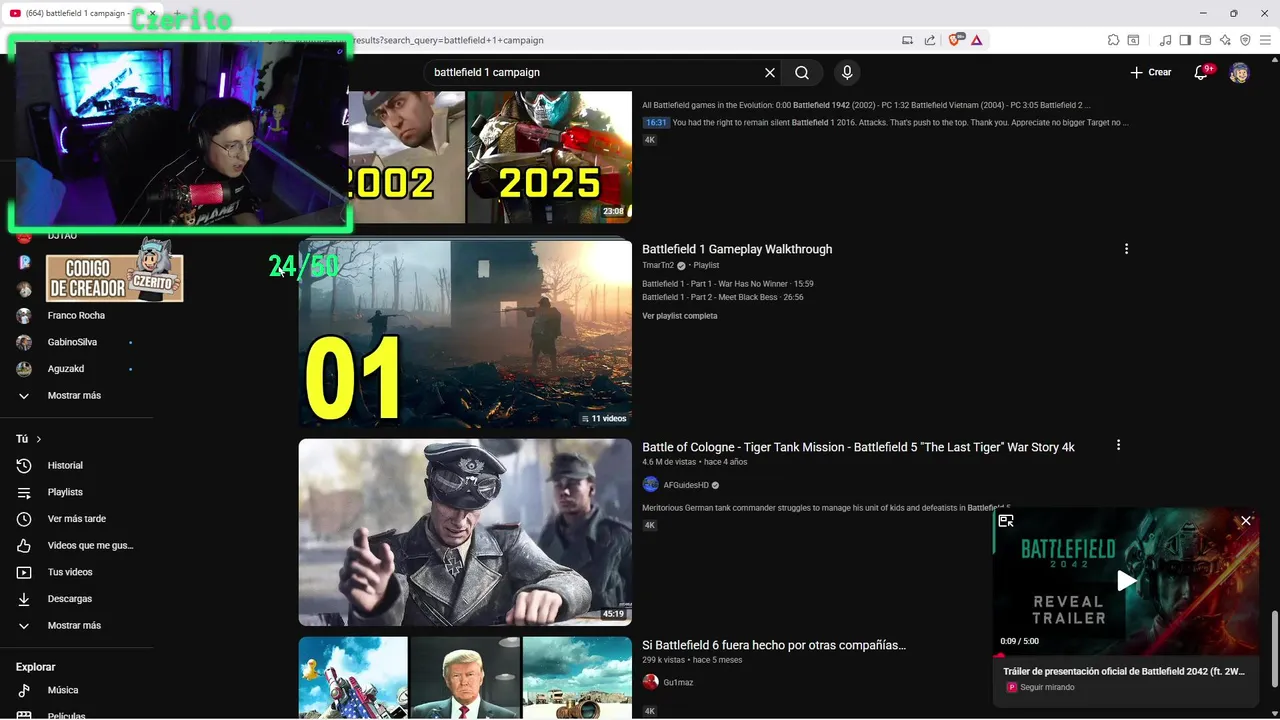Click the miniplayer Battlefield 2042 trailer title

(1124, 672)
